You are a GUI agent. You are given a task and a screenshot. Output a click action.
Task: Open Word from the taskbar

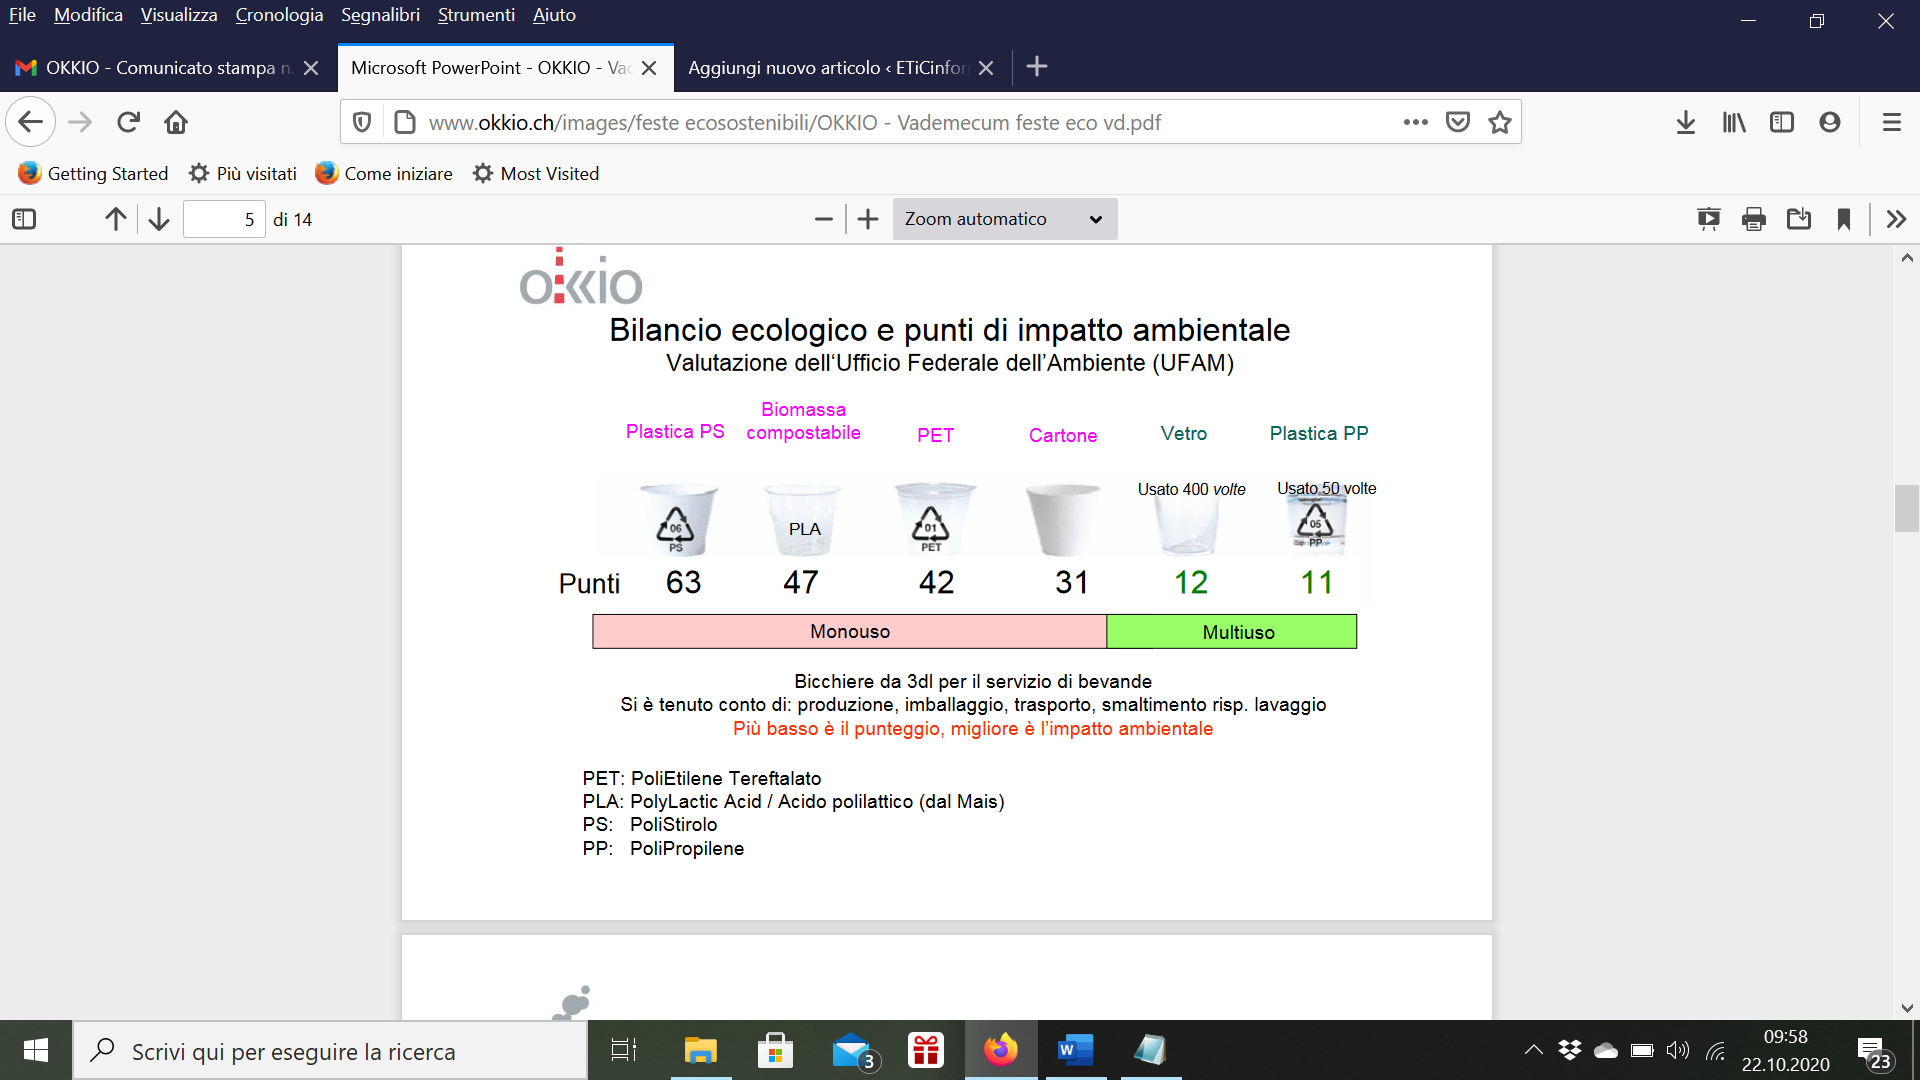(x=1075, y=1050)
